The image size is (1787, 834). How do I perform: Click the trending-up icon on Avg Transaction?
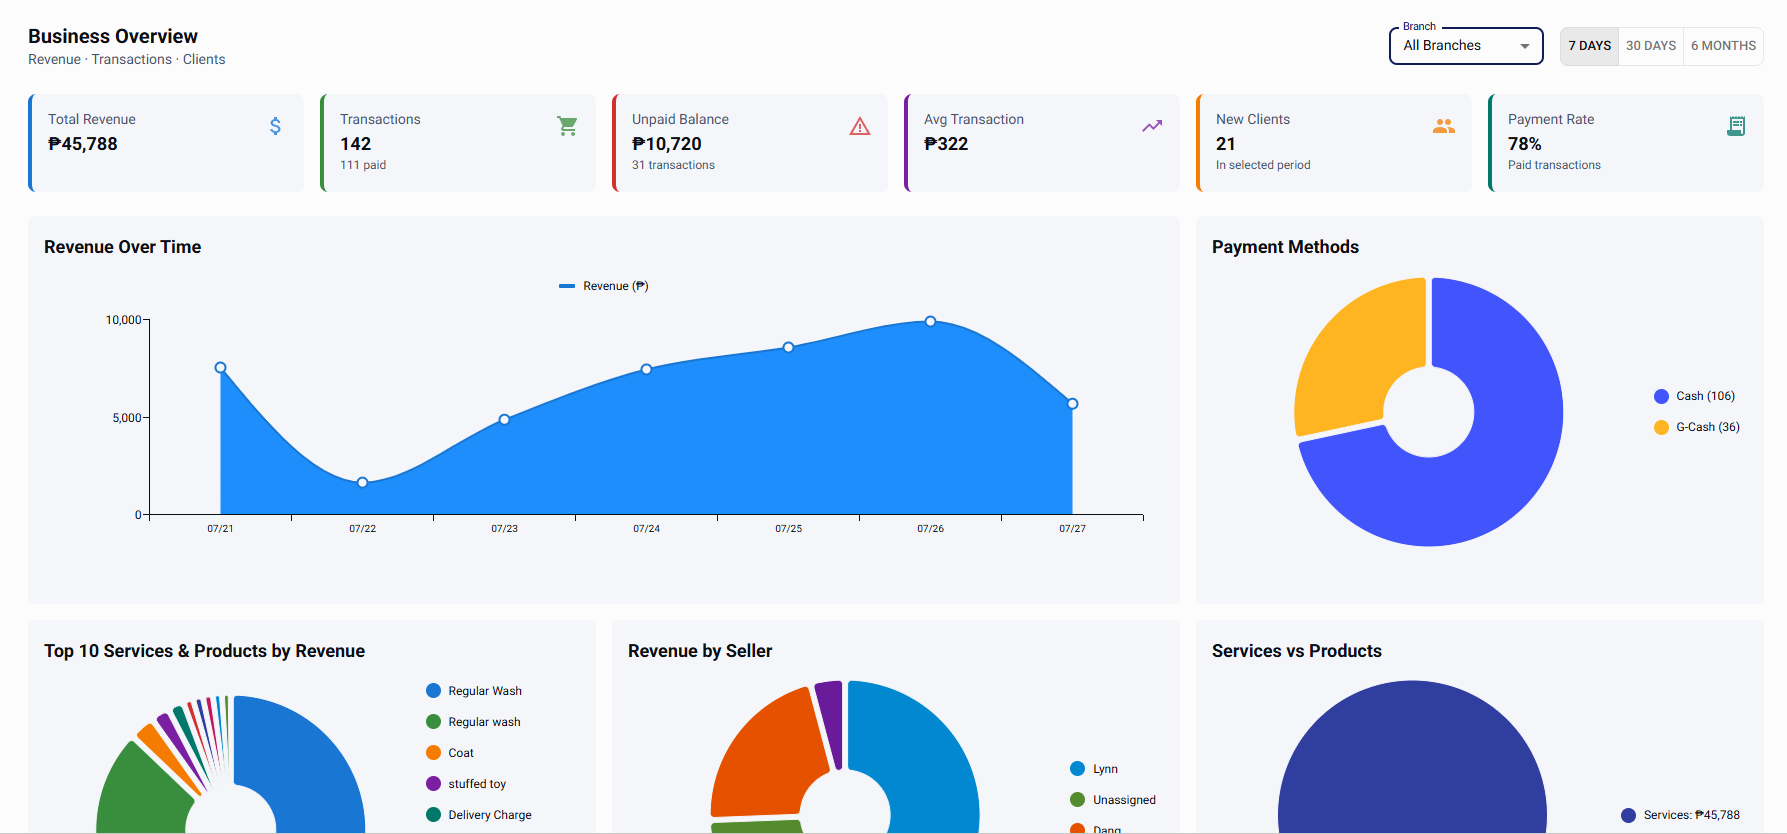point(1152,126)
